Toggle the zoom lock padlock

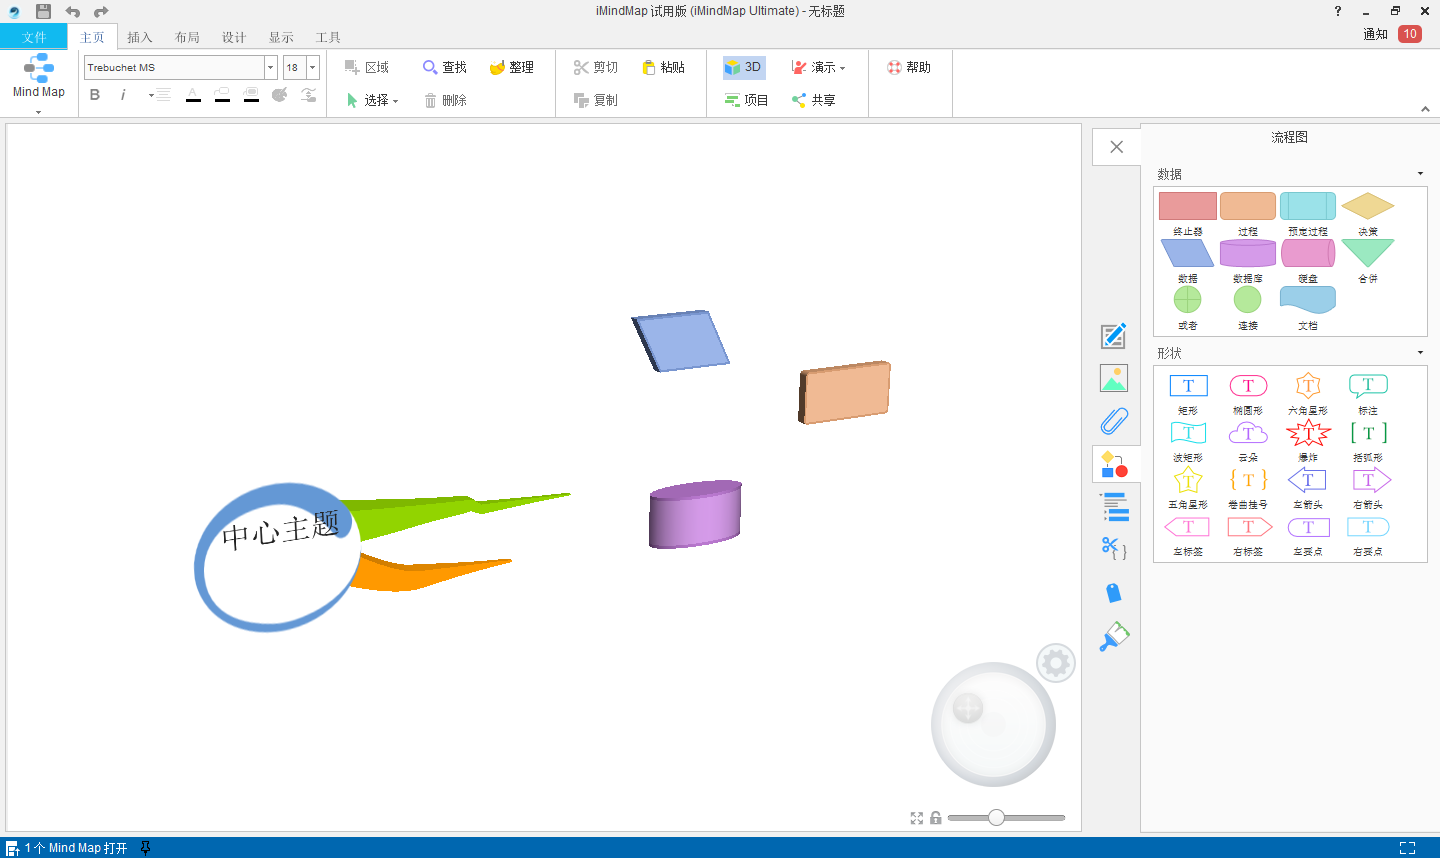point(936,818)
